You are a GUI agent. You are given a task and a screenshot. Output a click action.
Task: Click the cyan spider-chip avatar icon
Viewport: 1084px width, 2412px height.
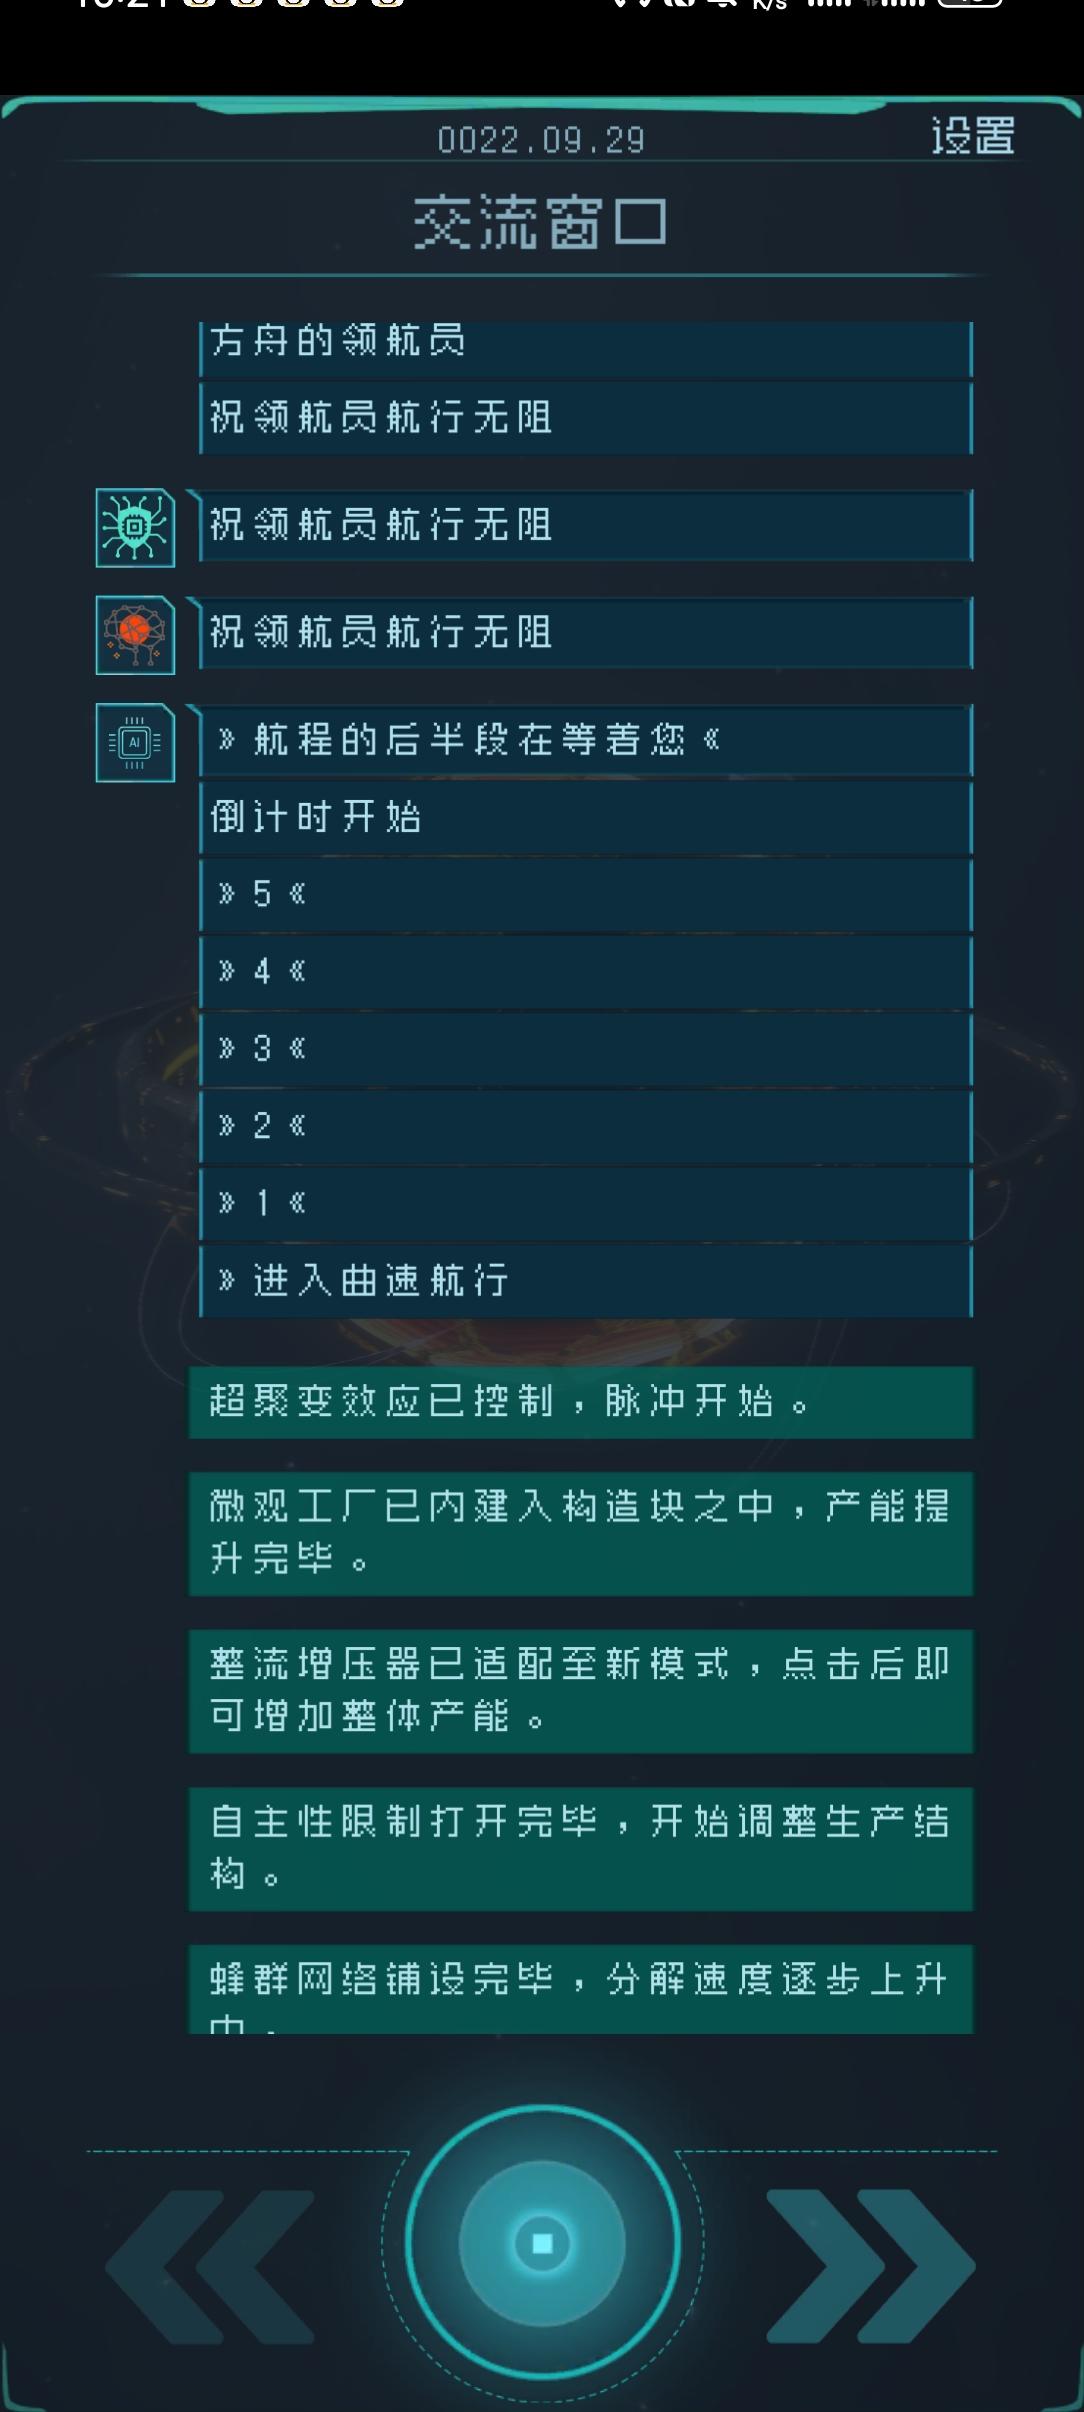[x=135, y=528]
